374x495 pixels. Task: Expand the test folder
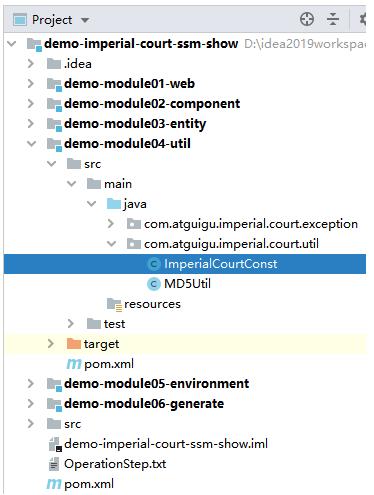click(71, 324)
